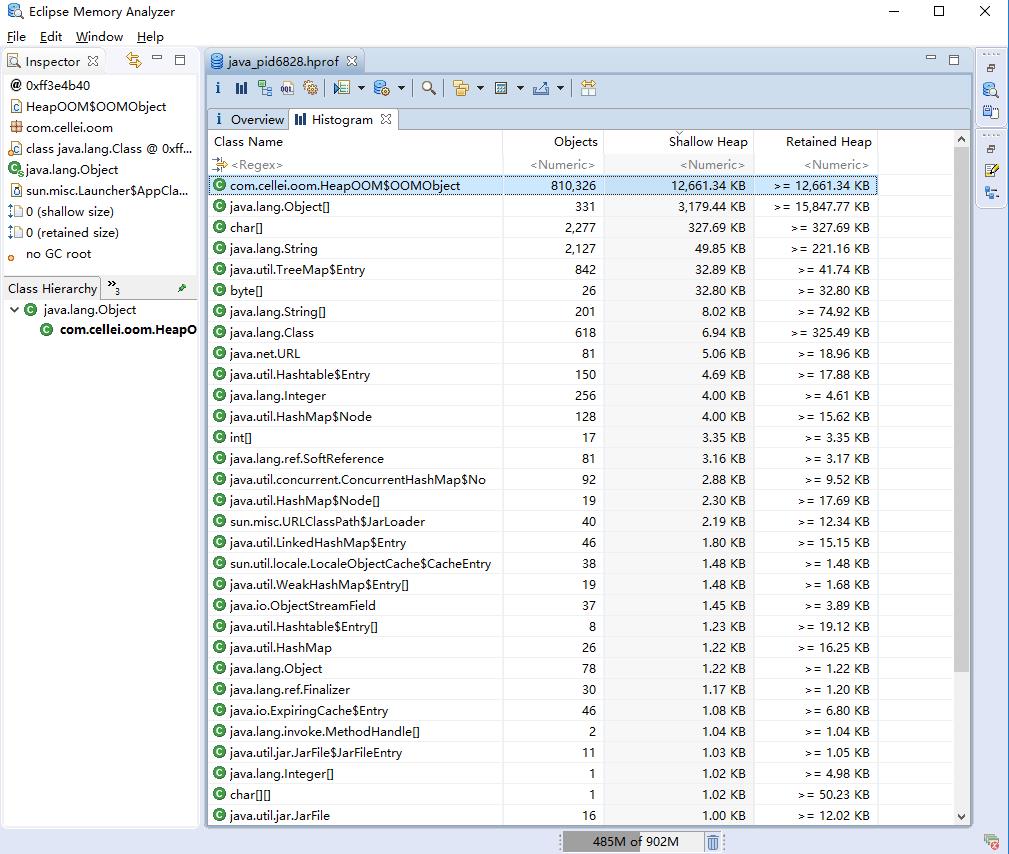Image resolution: width=1009 pixels, height=854 pixels.
Task: Restore the upper right-side fast view stack
Action: tap(991, 68)
